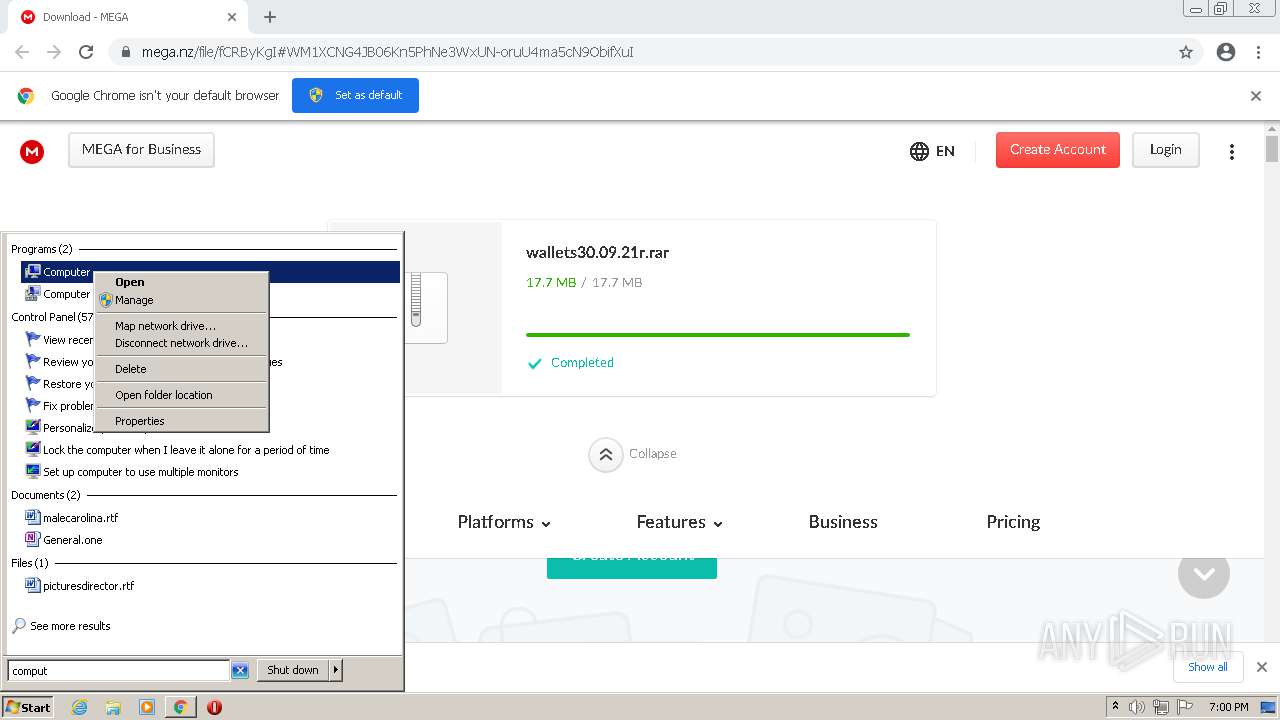Click the scroll-down circular arrow button
This screenshot has width=1280, height=720.
(x=1204, y=573)
